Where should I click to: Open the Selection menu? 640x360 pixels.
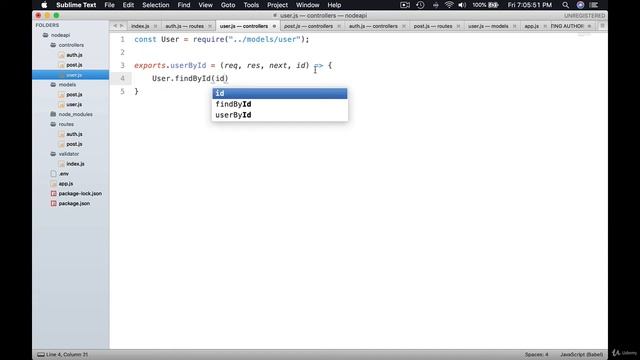click(x=156, y=5)
